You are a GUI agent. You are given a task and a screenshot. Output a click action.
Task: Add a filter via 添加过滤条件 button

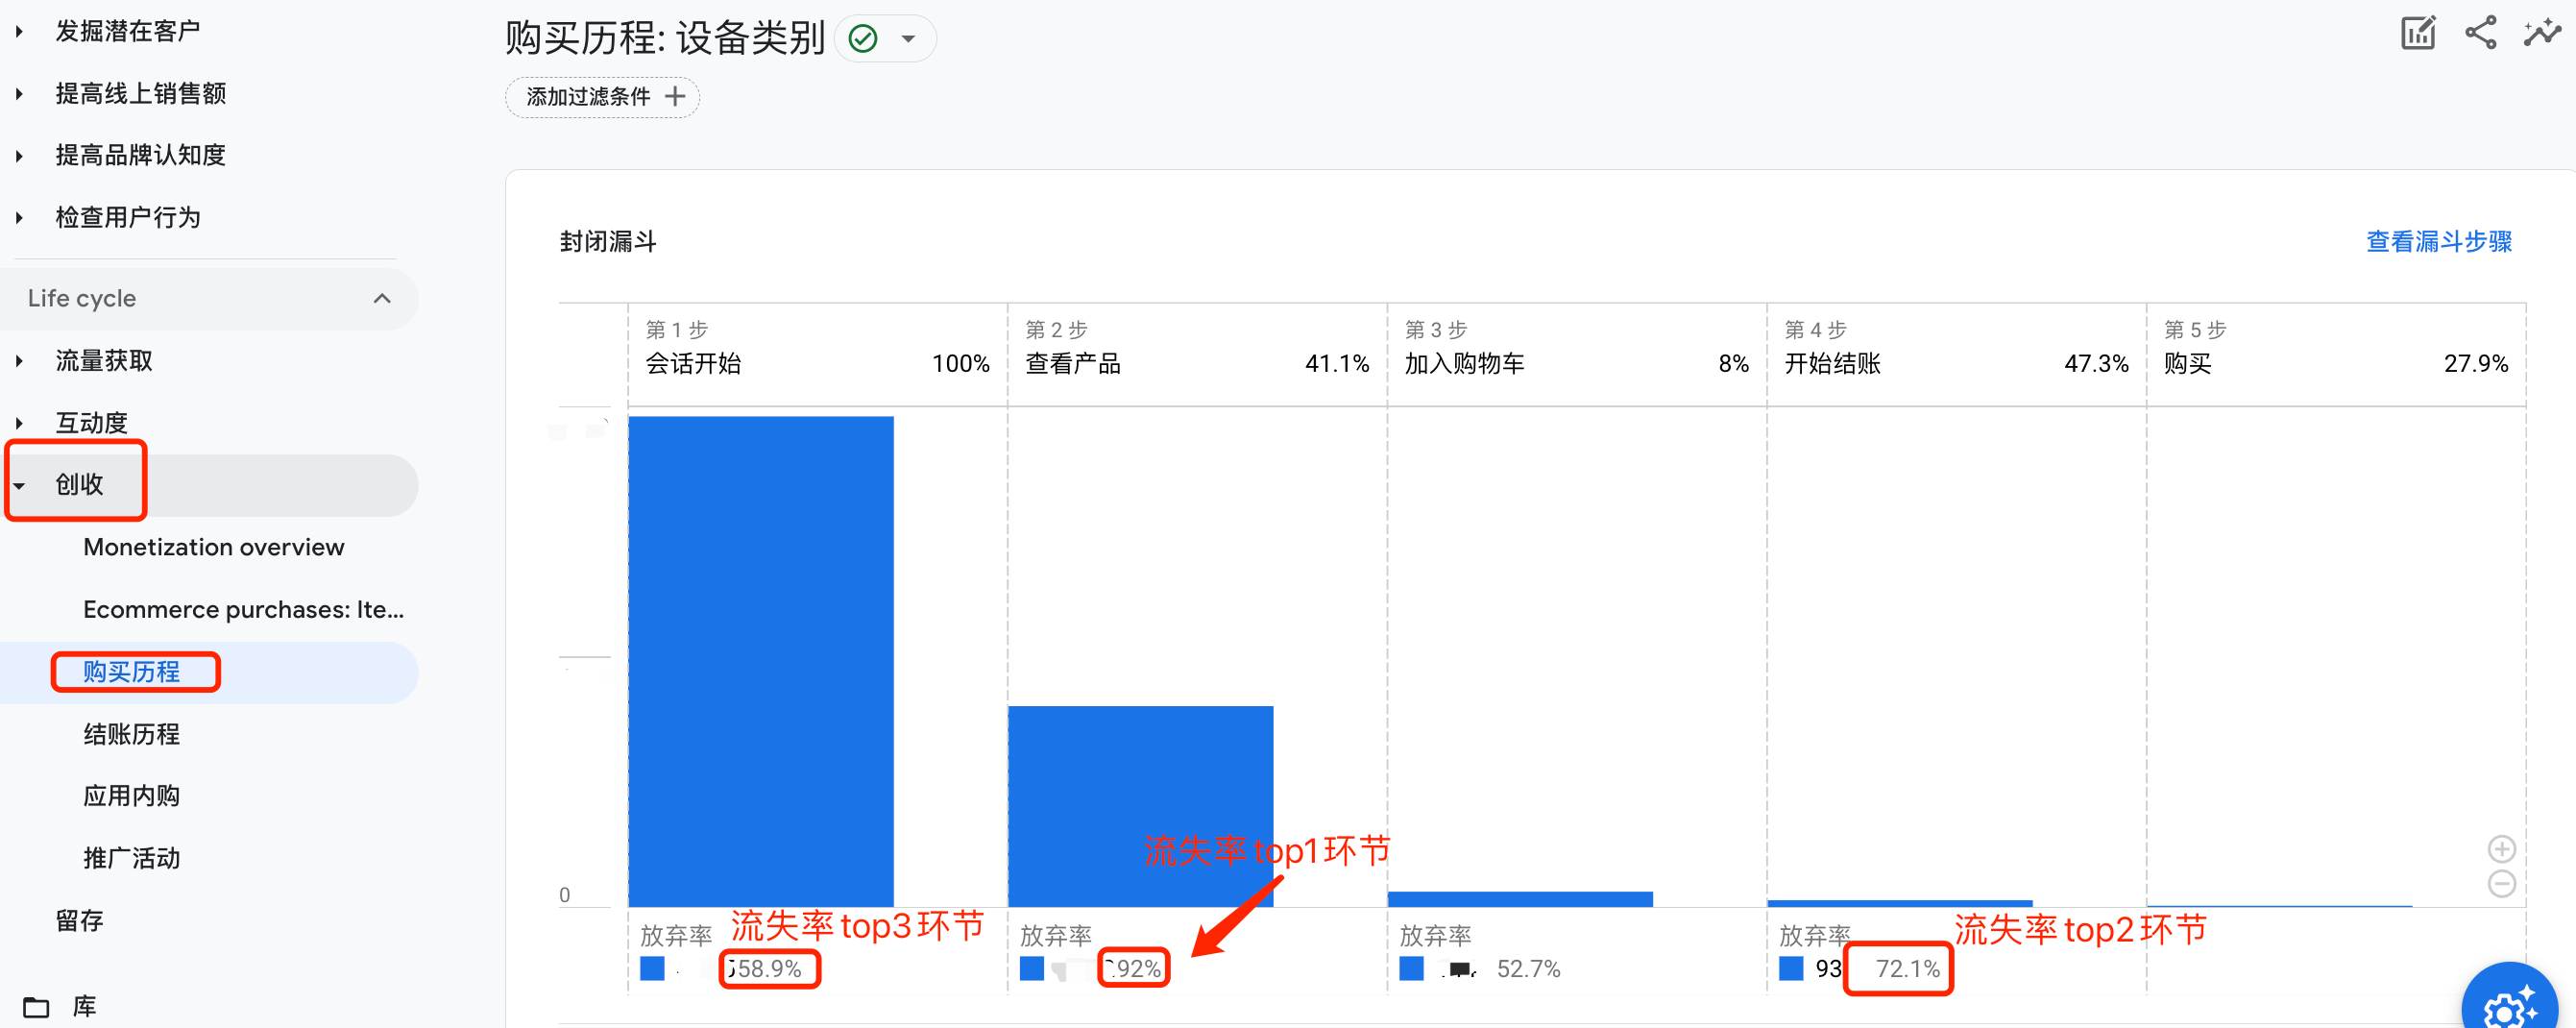(x=603, y=97)
